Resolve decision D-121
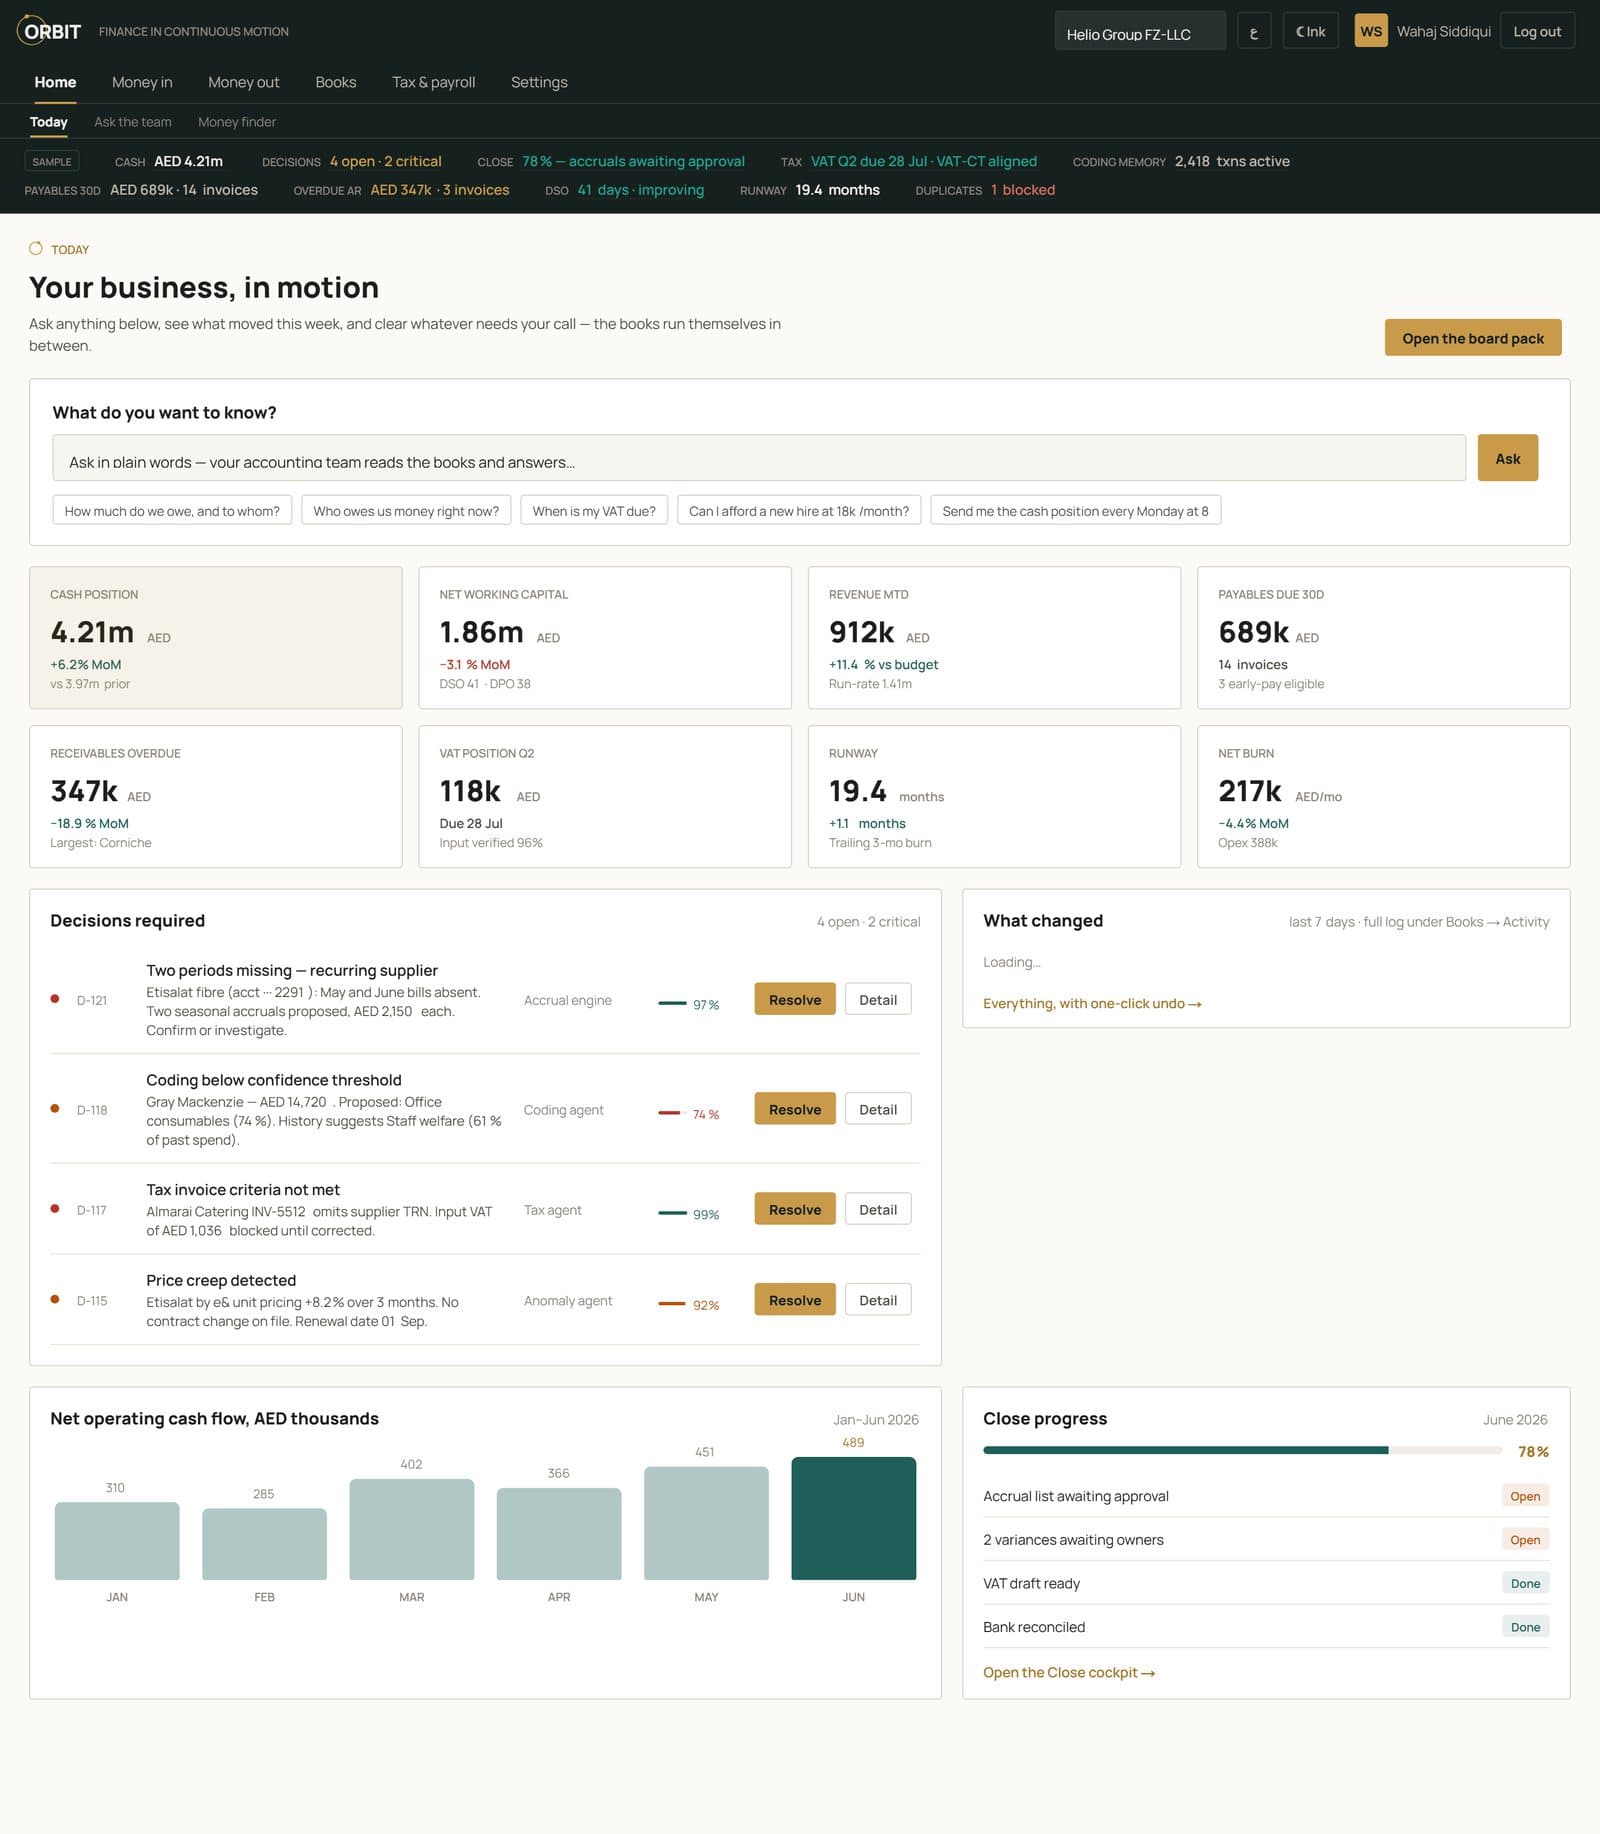 (795, 1000)
